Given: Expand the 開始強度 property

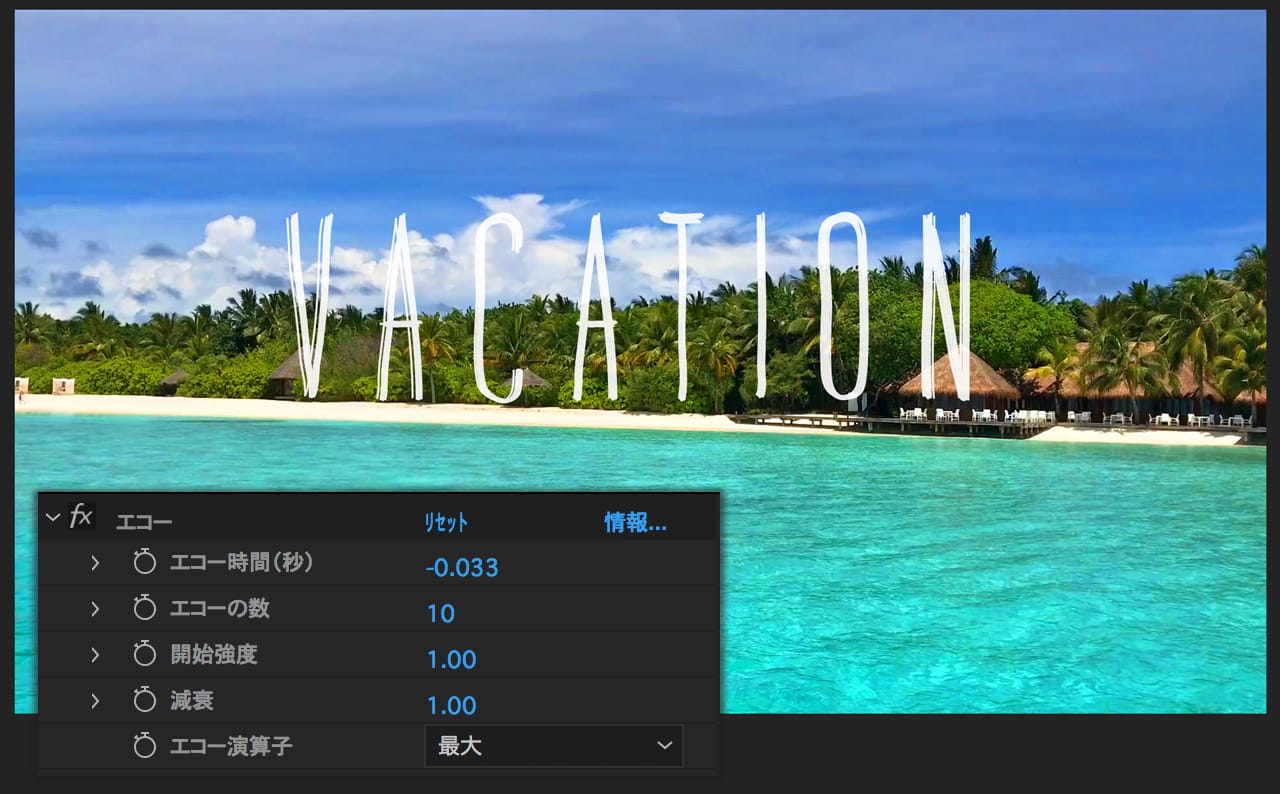Looking at the screenshot, I should [x=95, y=655].
